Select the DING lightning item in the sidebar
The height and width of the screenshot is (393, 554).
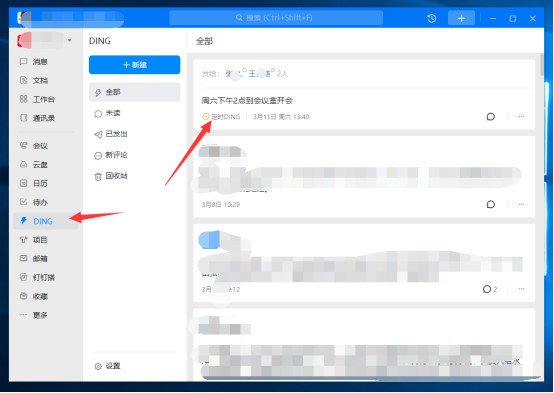(45, 221)
